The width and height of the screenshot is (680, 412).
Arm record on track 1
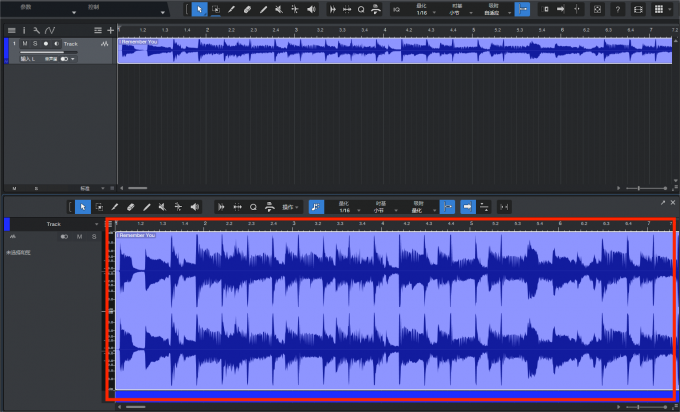[45, 45]
